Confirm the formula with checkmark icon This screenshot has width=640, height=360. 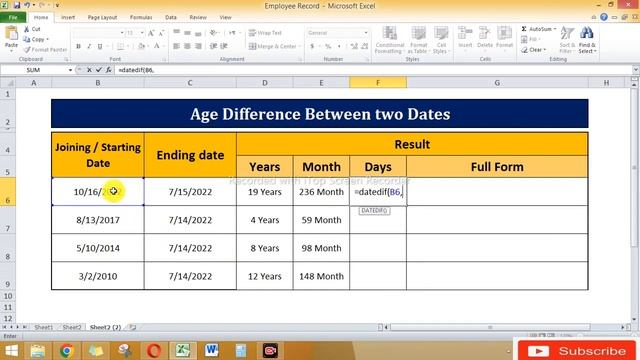99,70
